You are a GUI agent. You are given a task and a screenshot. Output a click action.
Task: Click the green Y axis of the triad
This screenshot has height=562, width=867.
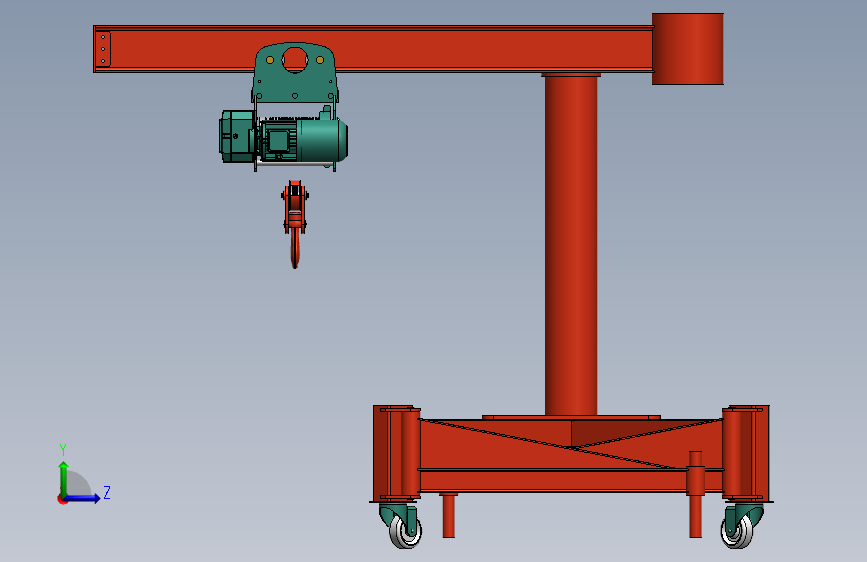(64, 479)
